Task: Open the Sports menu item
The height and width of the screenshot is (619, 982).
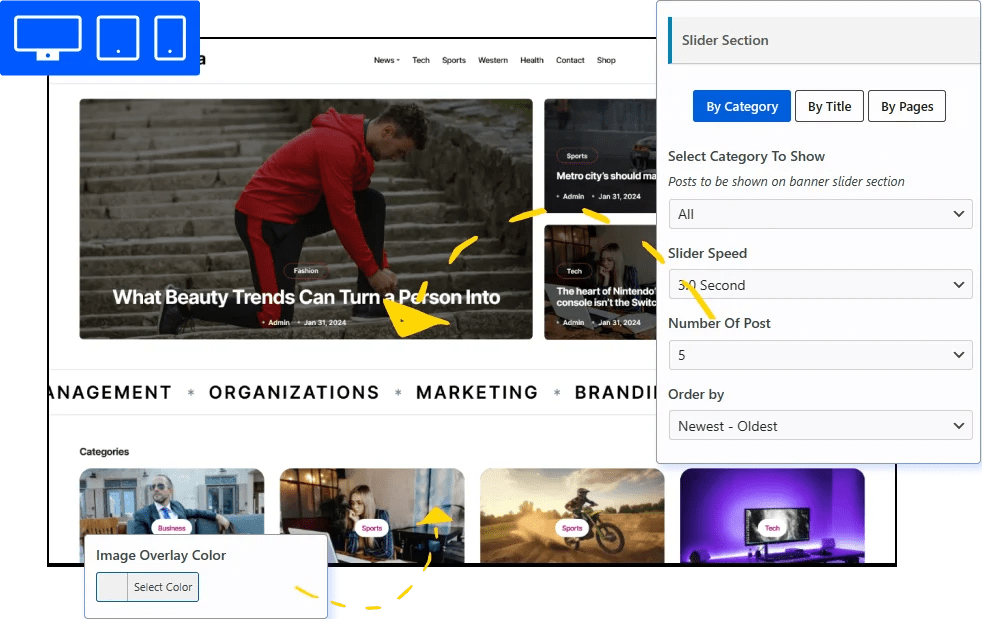Action: (x=454, y=60)
